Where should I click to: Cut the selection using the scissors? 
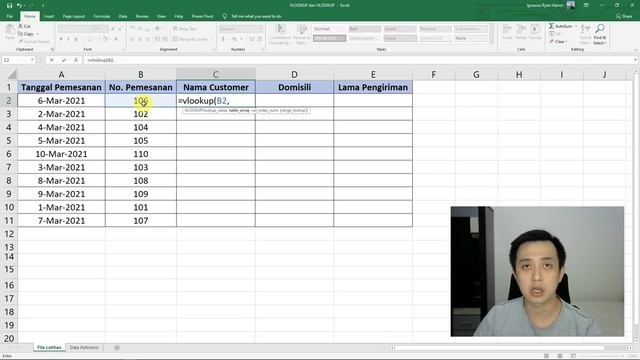pos(24,26)
